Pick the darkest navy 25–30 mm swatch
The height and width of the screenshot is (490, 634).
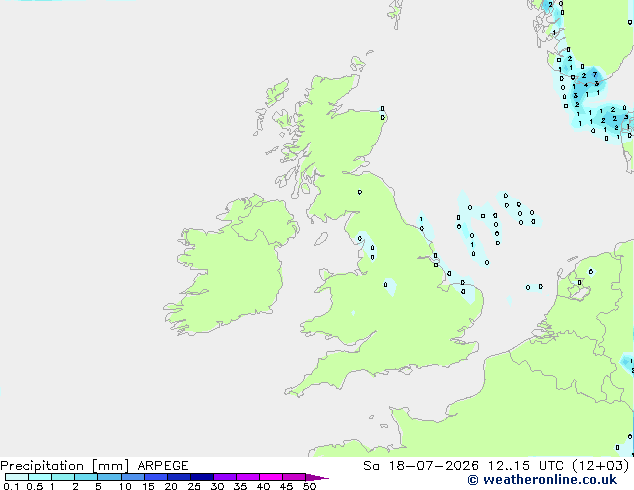(201, 477)
